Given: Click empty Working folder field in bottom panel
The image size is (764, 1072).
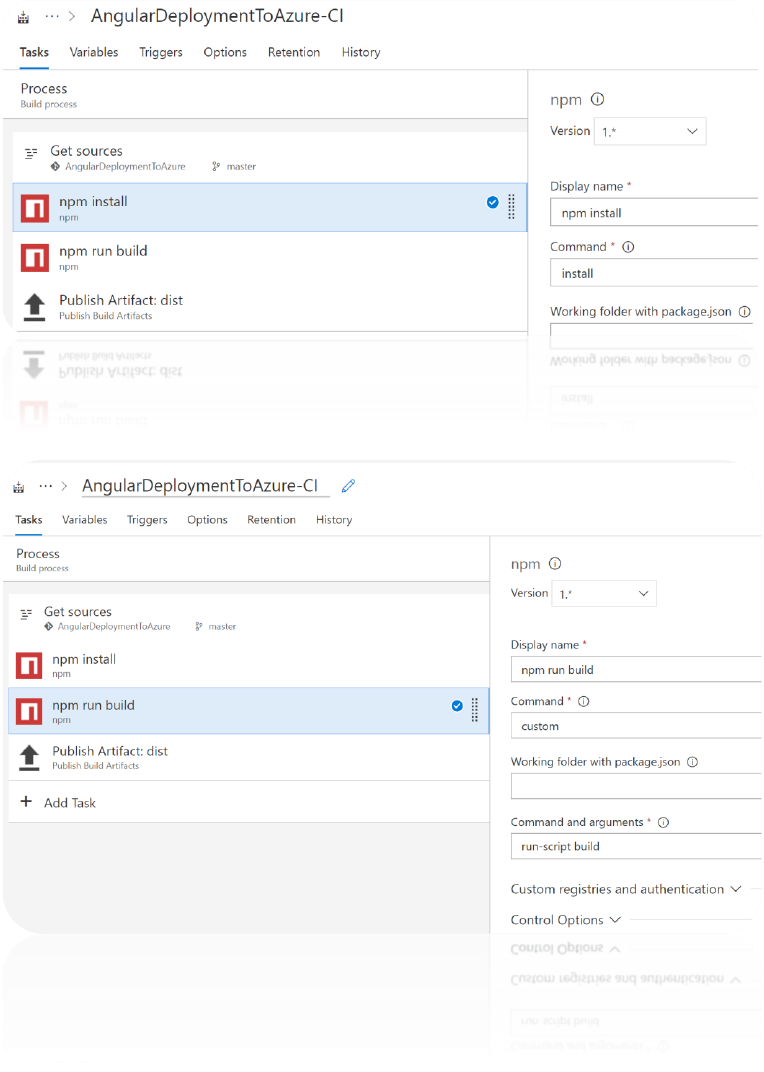Looking at the screenshot, I should (x=636, y=786).
